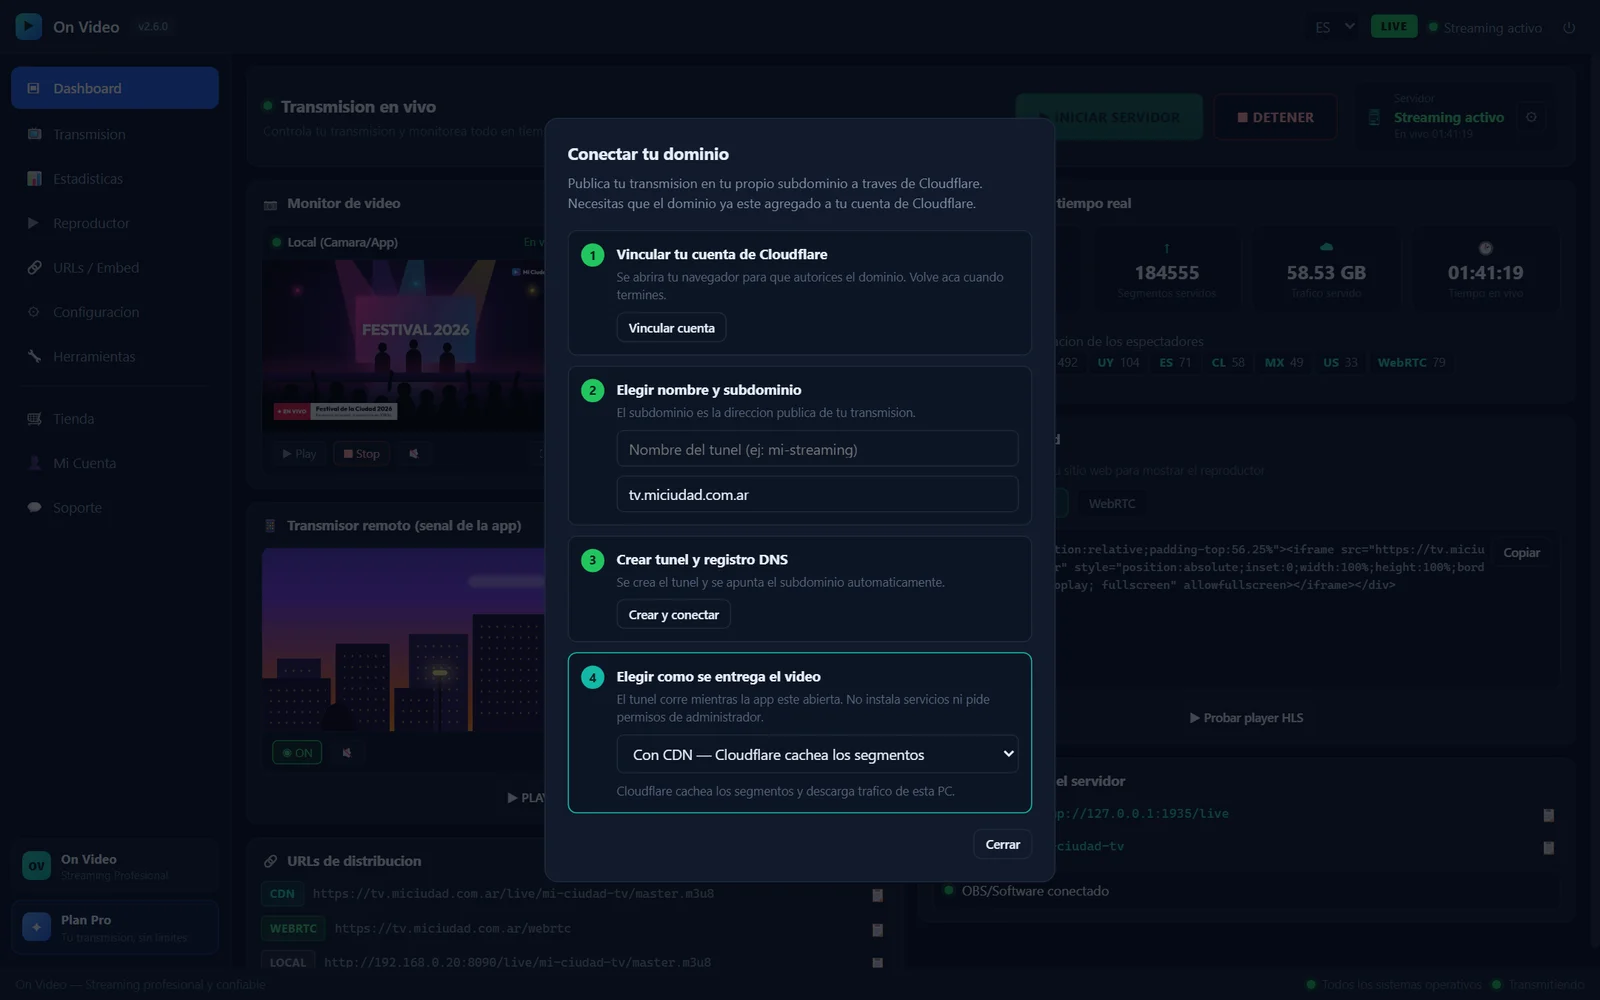Screen dimensions: 1600x1000
Task: Click the Soporte chat icon in sidebar
Action: point(34,507)
